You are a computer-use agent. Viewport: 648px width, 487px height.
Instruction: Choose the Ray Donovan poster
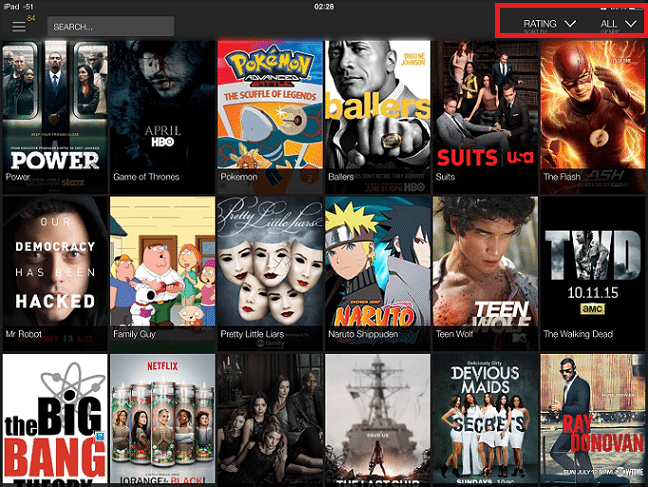(593, 418)
